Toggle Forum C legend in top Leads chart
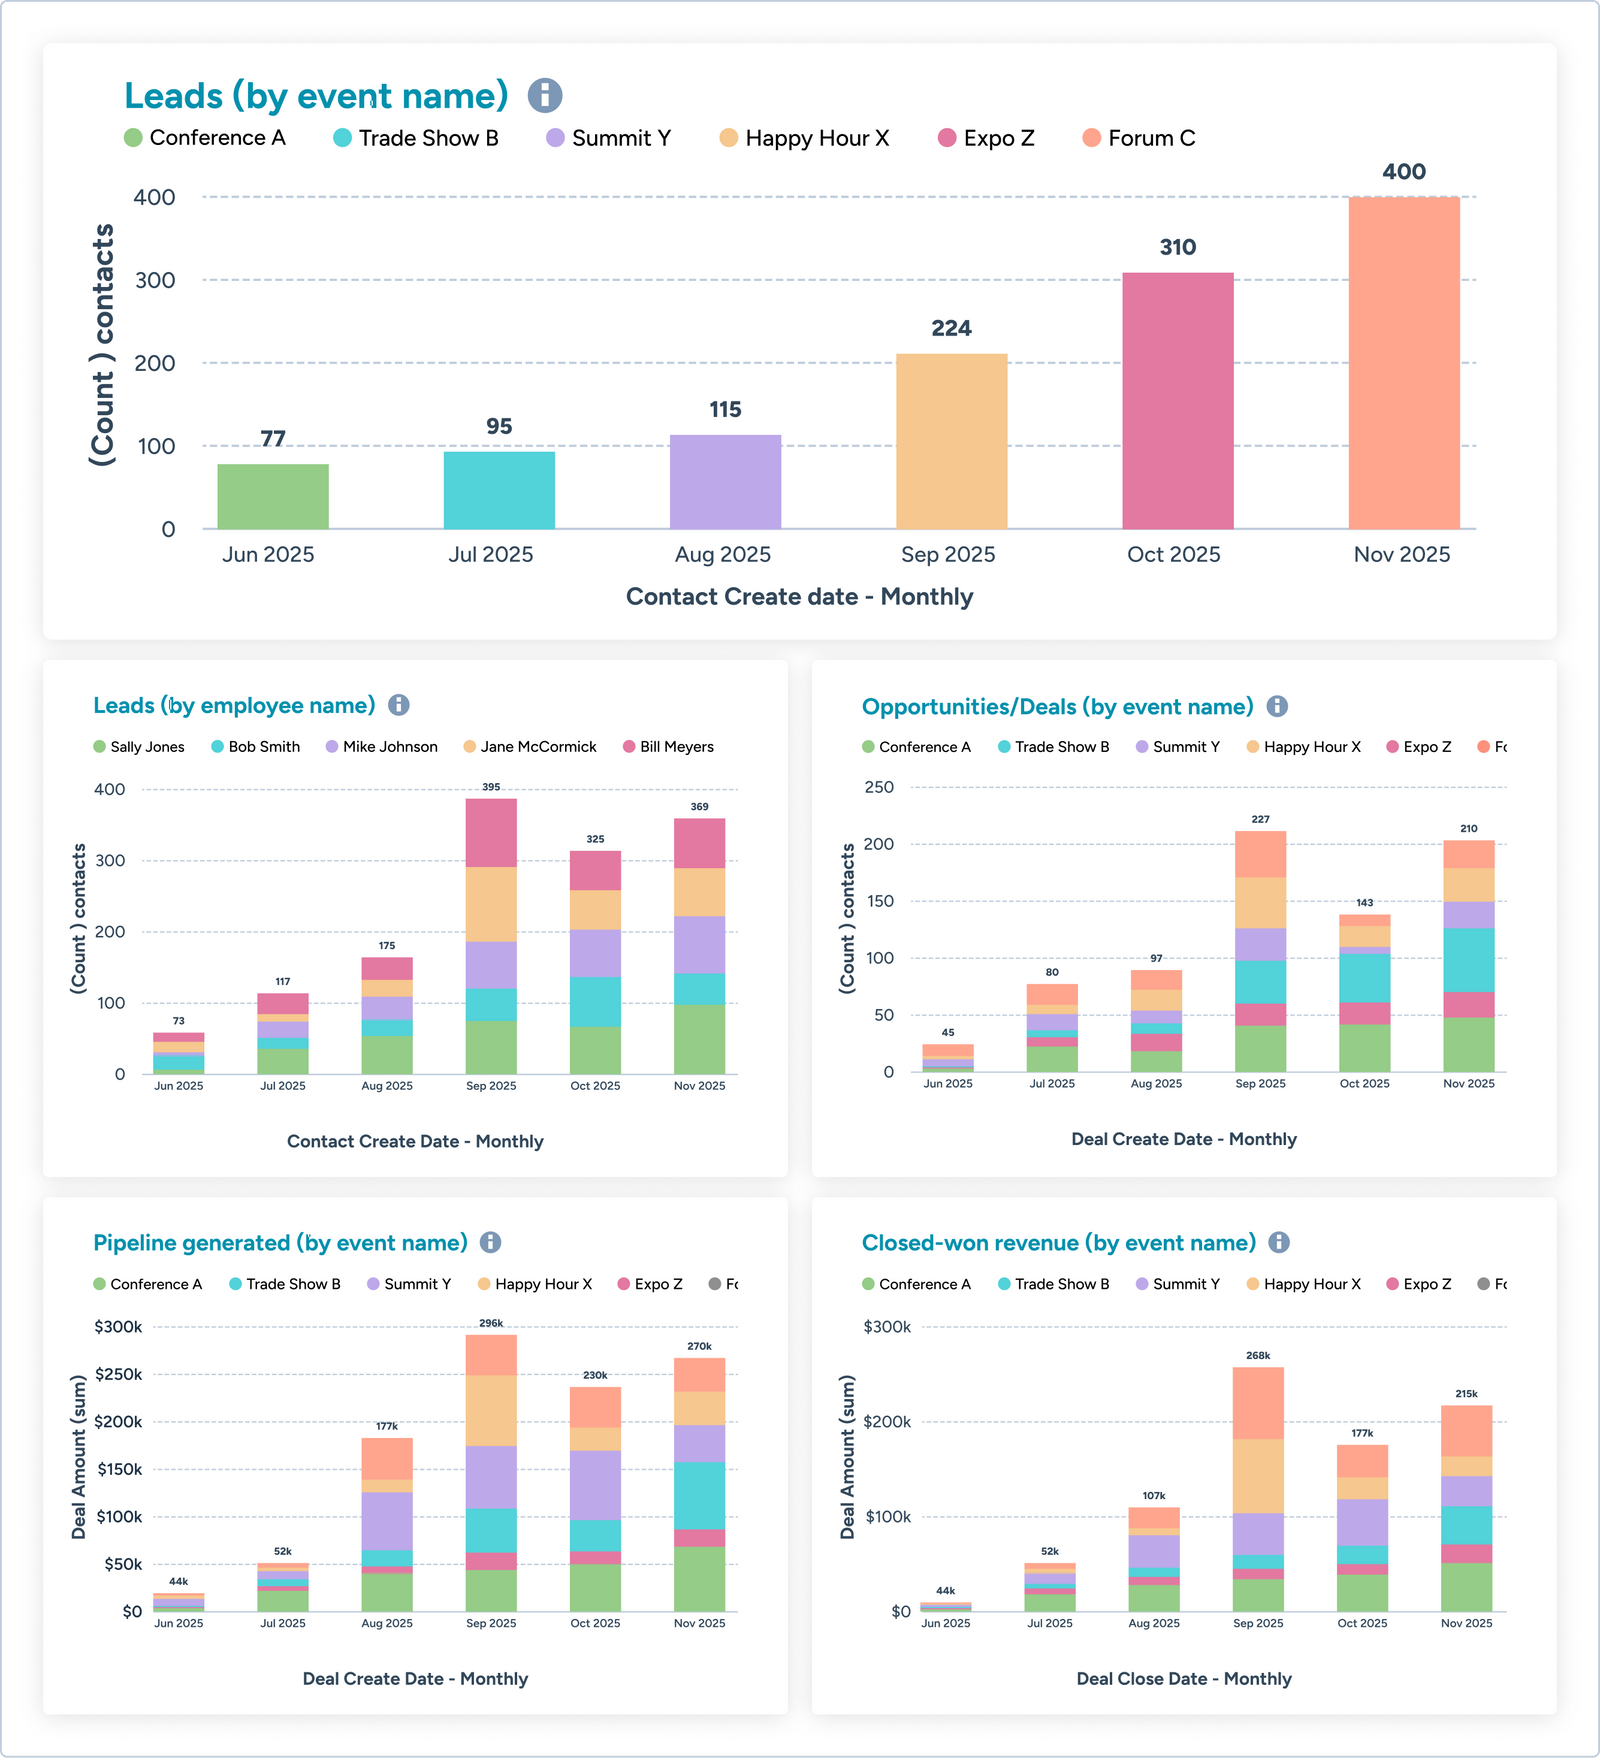The width and height of the screenshot is (1600, 1758). pos(1139,138)
